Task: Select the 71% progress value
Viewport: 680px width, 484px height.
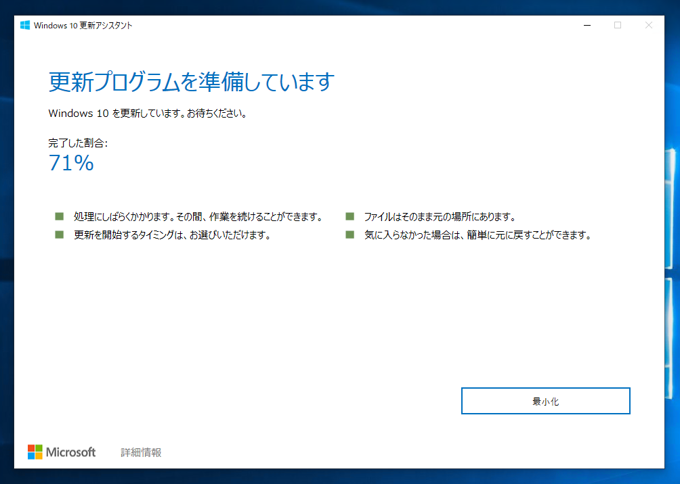Action: click(71, 163)
